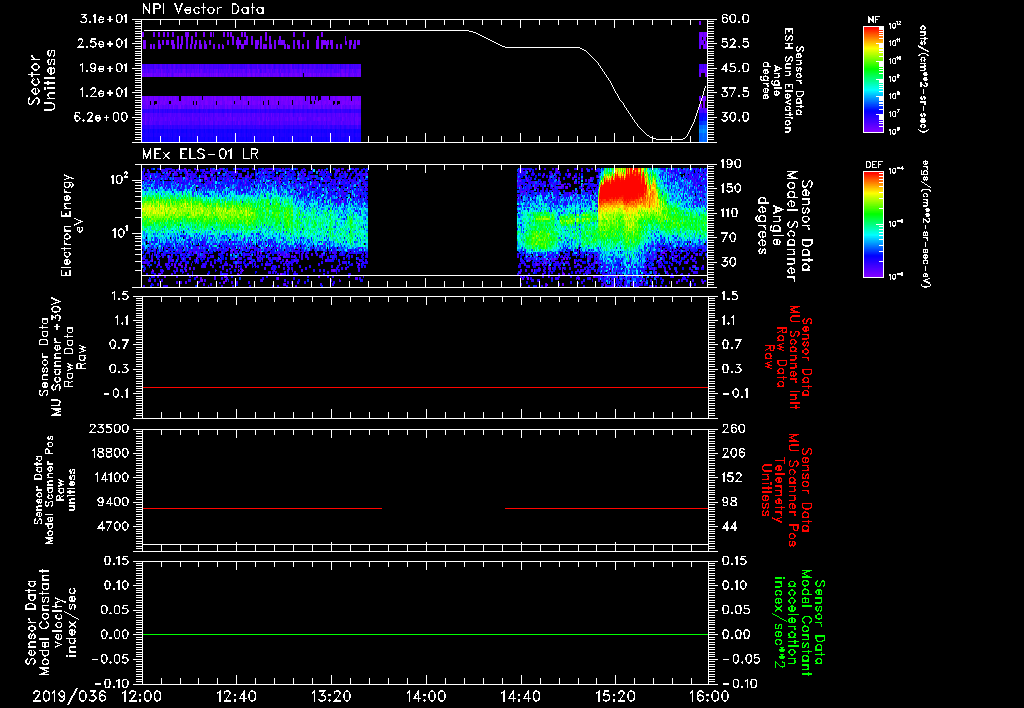Click the "2.5e+01" sector tick label
This screenshot has height=708, width=1024.
104,43
